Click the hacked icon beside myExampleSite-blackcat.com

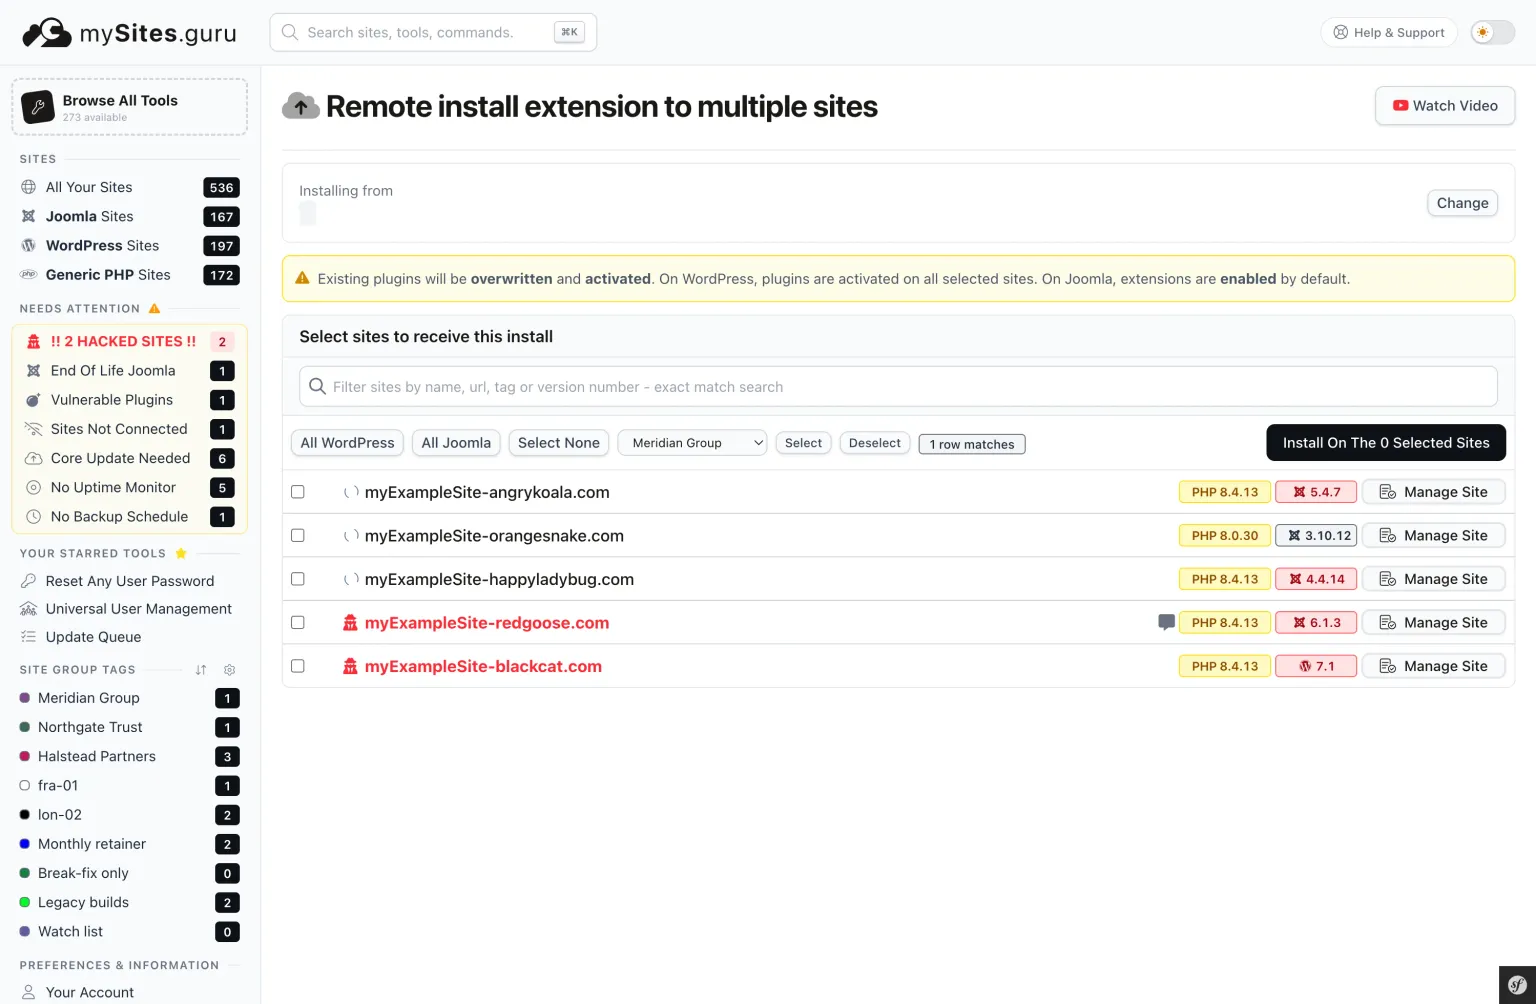click(350, 666)
